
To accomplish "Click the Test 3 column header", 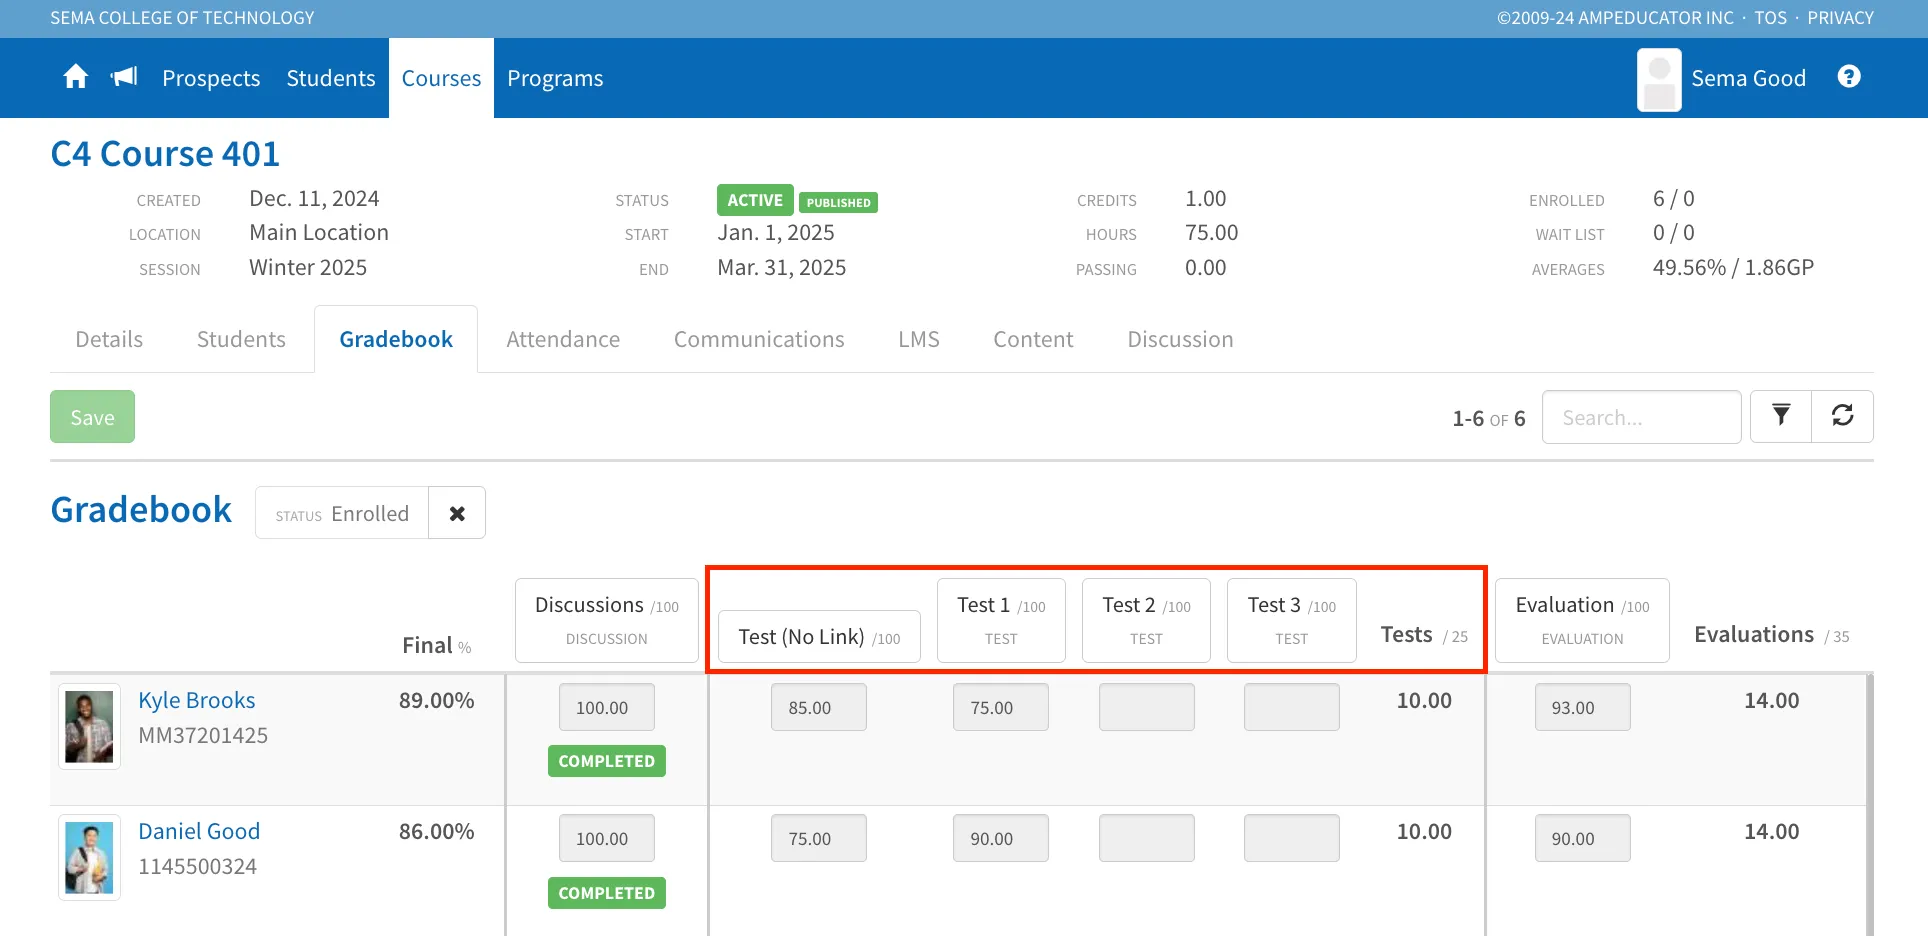I will 1291,620.
